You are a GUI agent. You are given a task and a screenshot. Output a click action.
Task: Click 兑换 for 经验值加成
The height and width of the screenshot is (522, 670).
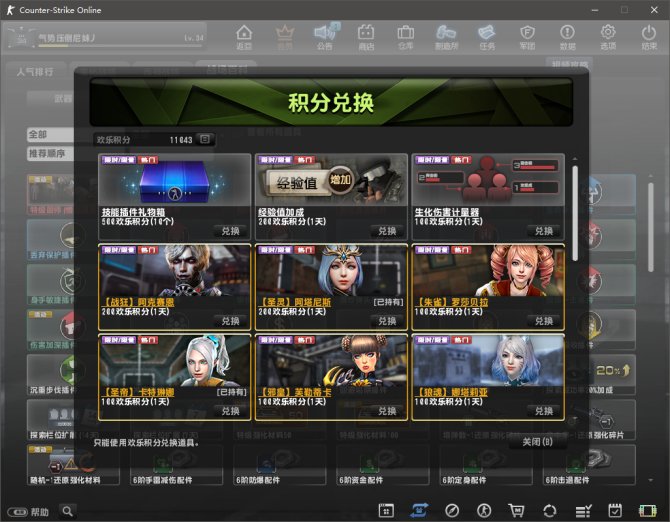387,231
